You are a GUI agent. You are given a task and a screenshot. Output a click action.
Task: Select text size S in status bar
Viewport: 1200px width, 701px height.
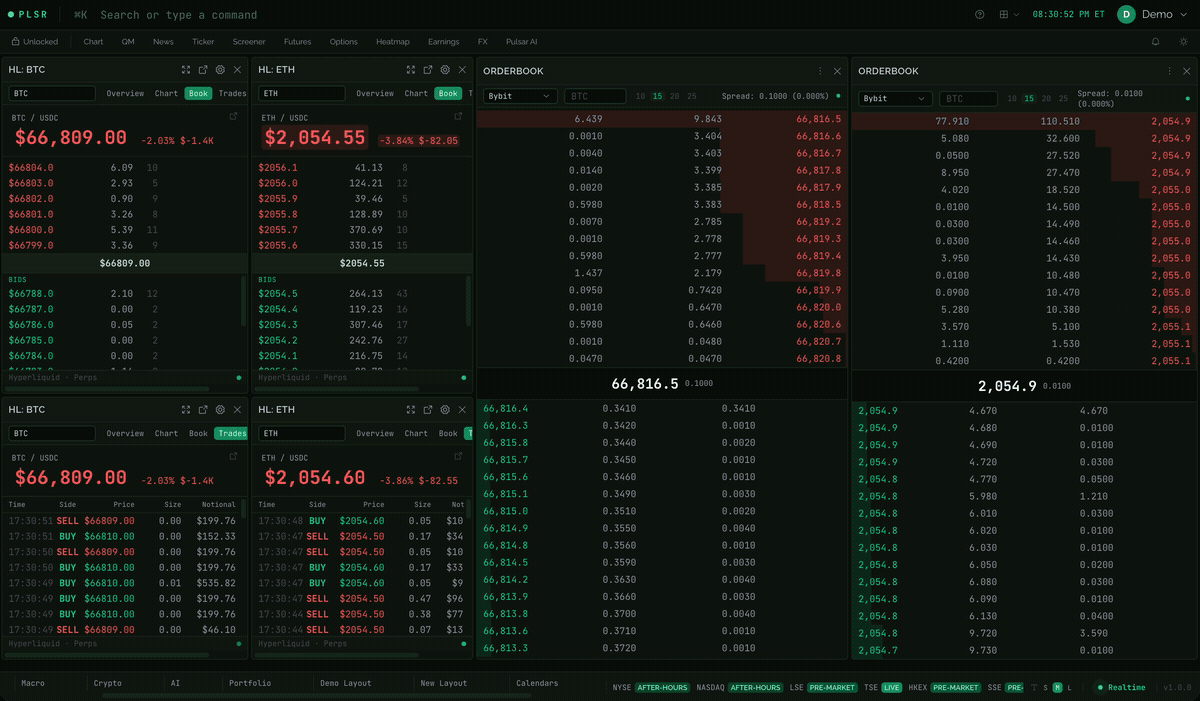1046,688
